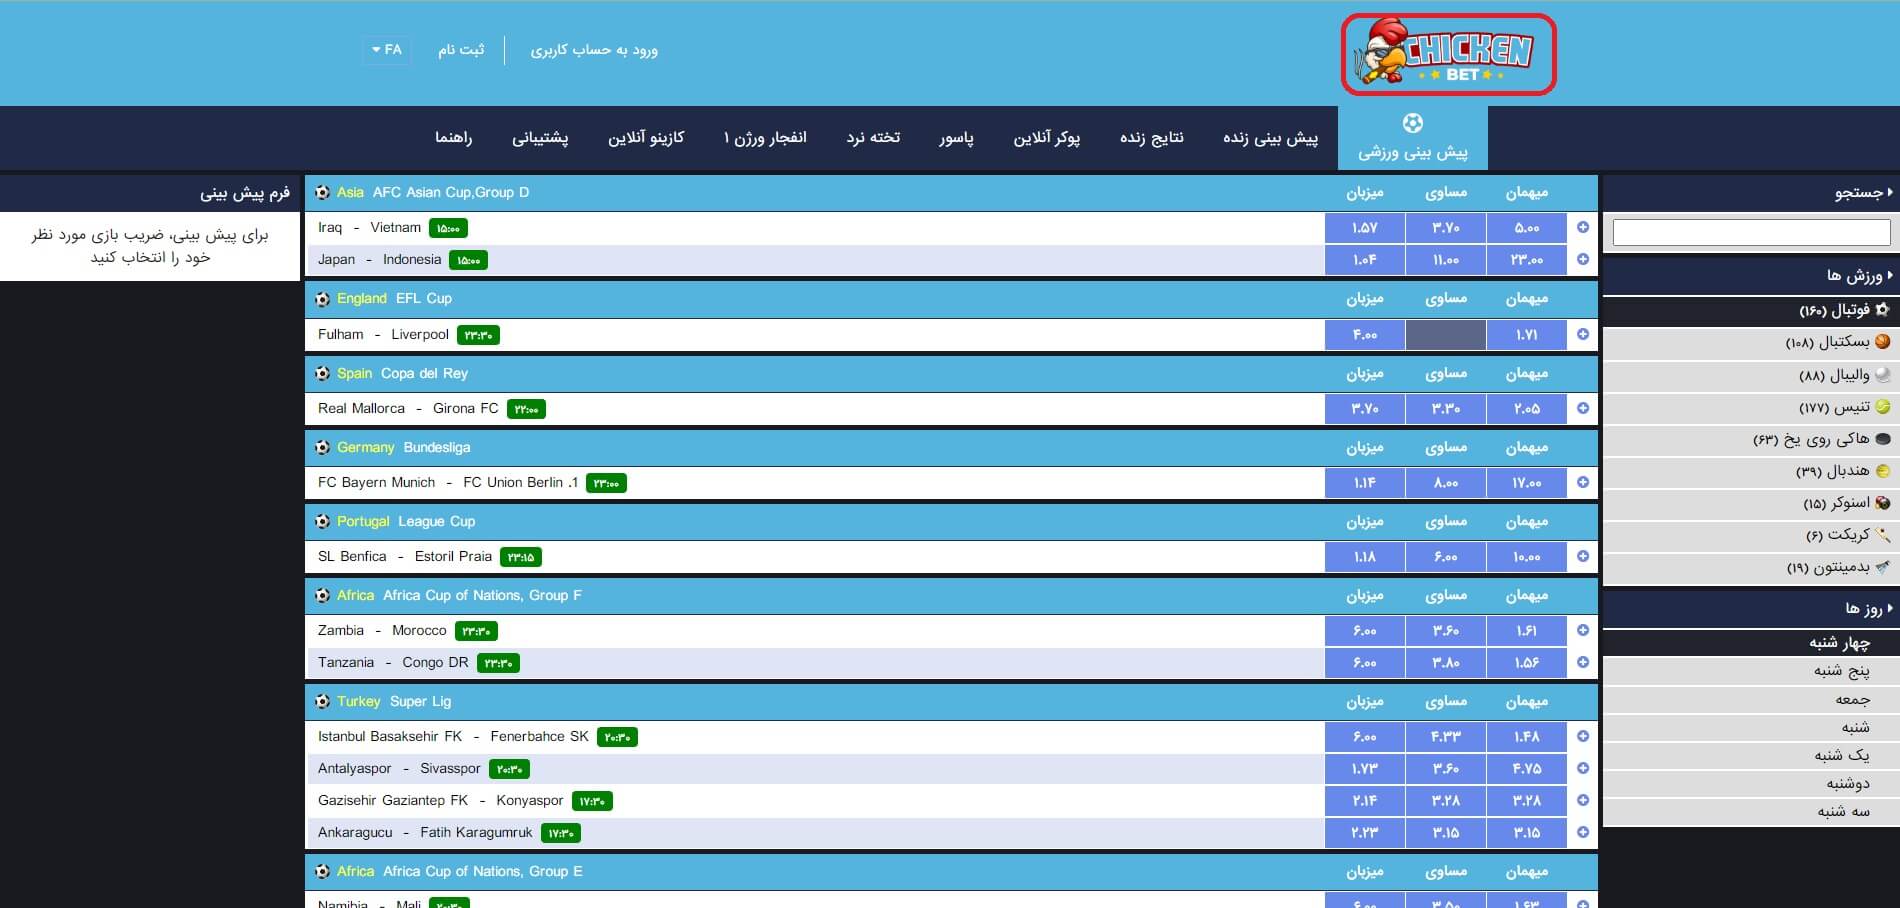Open the کازینو آنلاین menu item
Viewport: 1900px width, 908px height.
tap(646, 138)
